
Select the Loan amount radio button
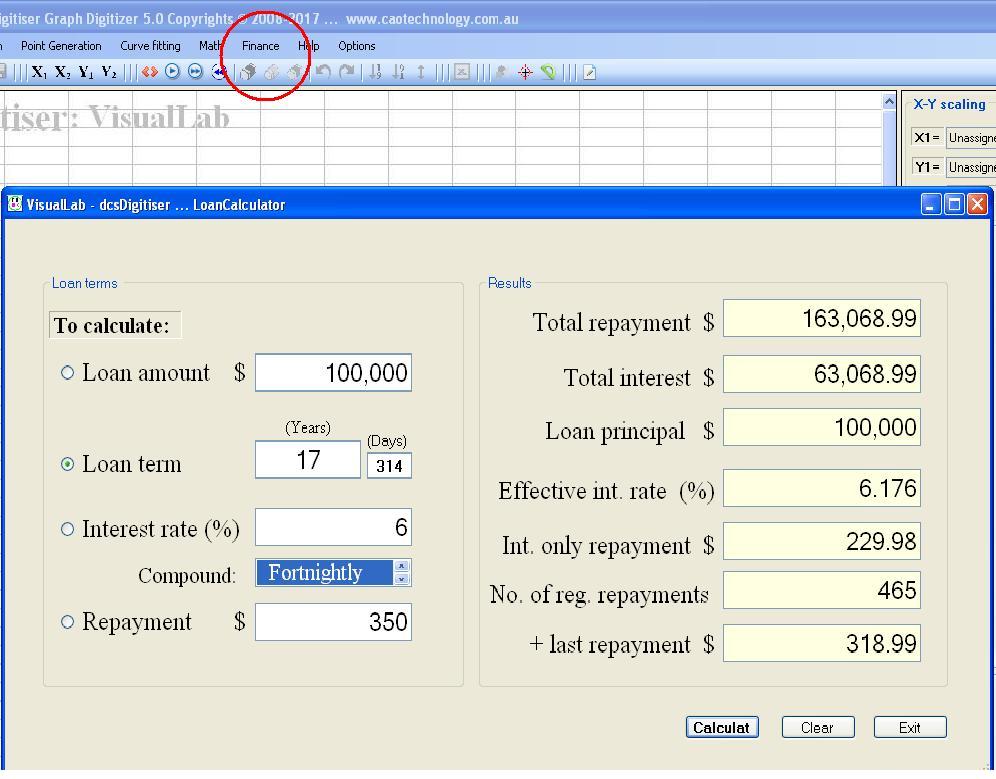66,372
